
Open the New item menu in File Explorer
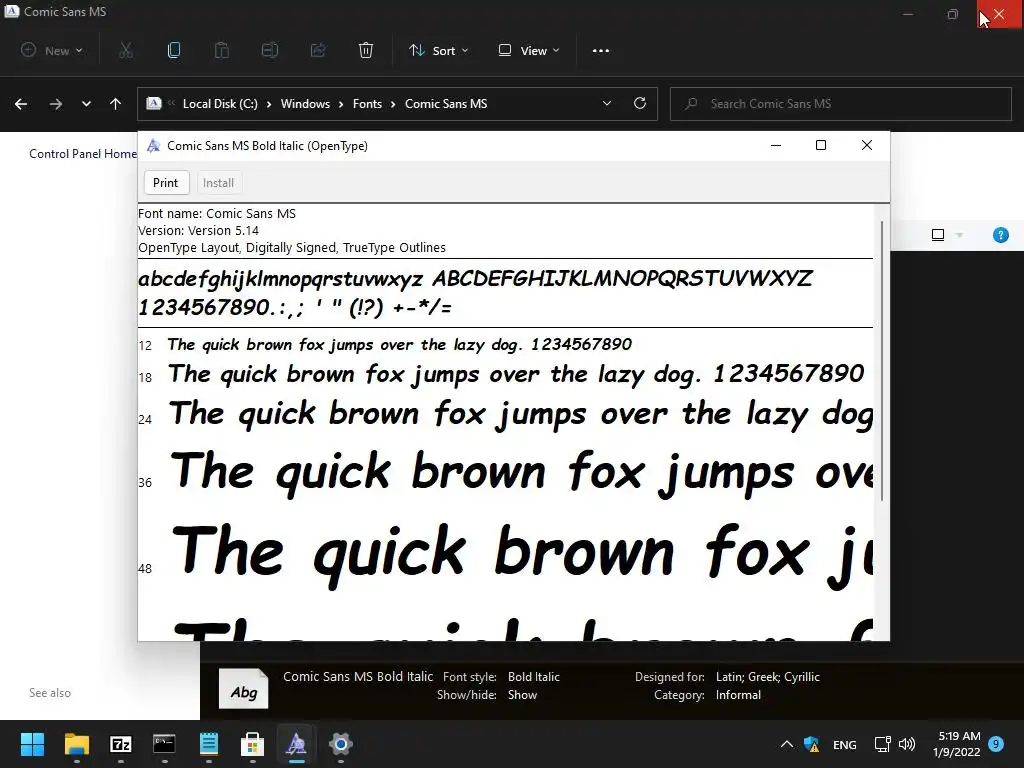[x=52, y=50]
